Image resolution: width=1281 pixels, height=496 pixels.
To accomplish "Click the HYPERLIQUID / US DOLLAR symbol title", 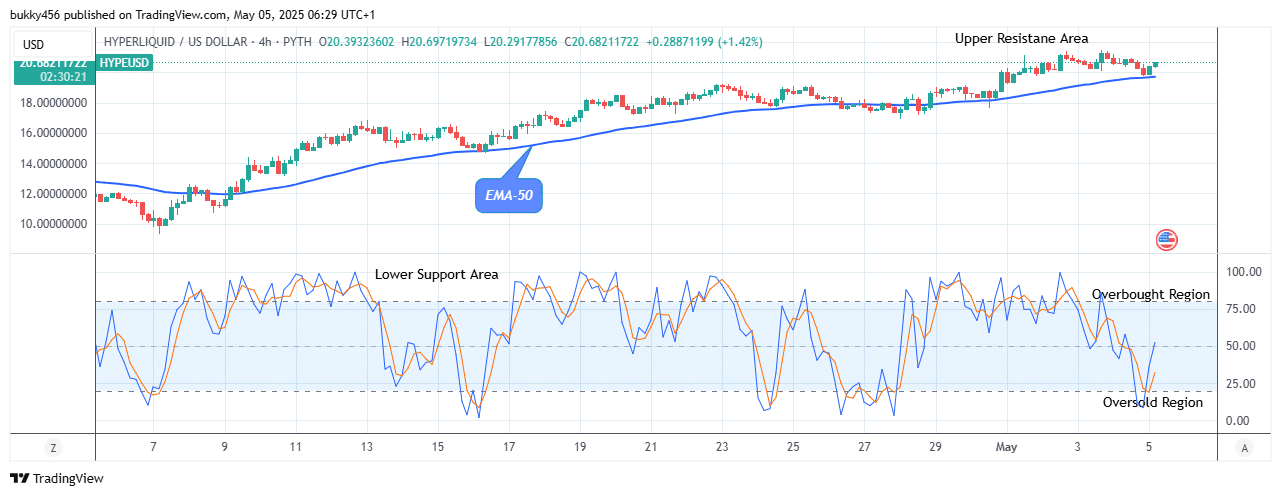I will click(x=174, y=42).
